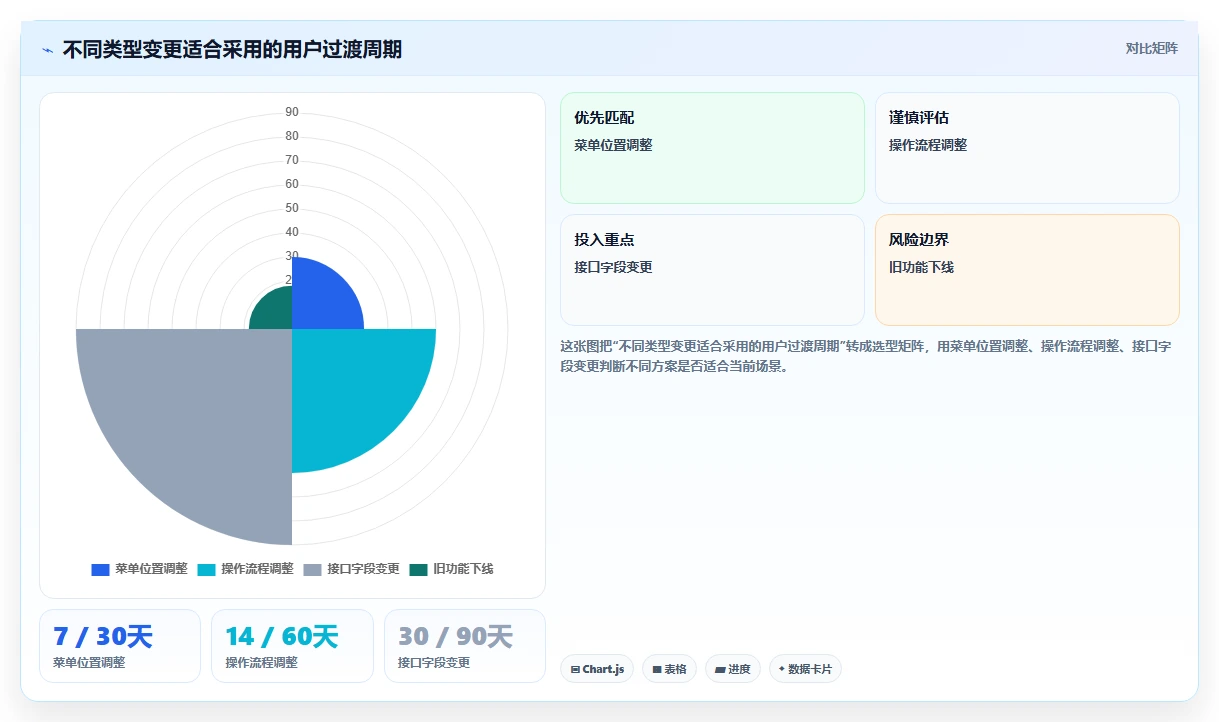Select the dark green 旧功能下线 chart segment
This screenshot has height=722, width=1219.
[x=275, y=312]
